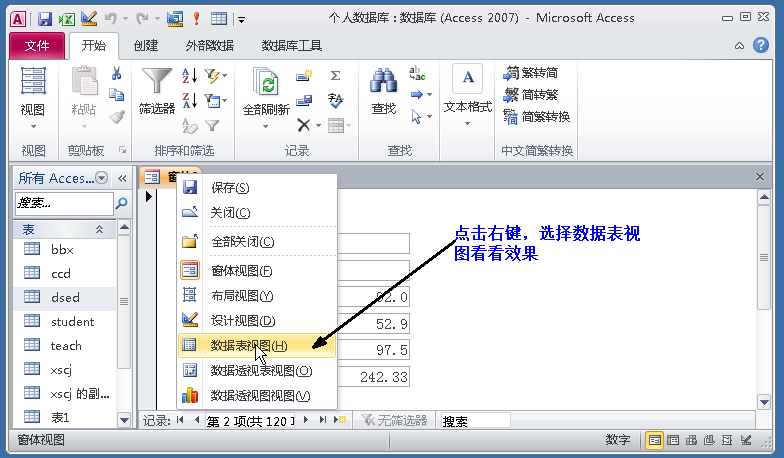Click the Totals sigma icon
The image size is (784, 458).
pyautogui.click(x=336, y=76)
